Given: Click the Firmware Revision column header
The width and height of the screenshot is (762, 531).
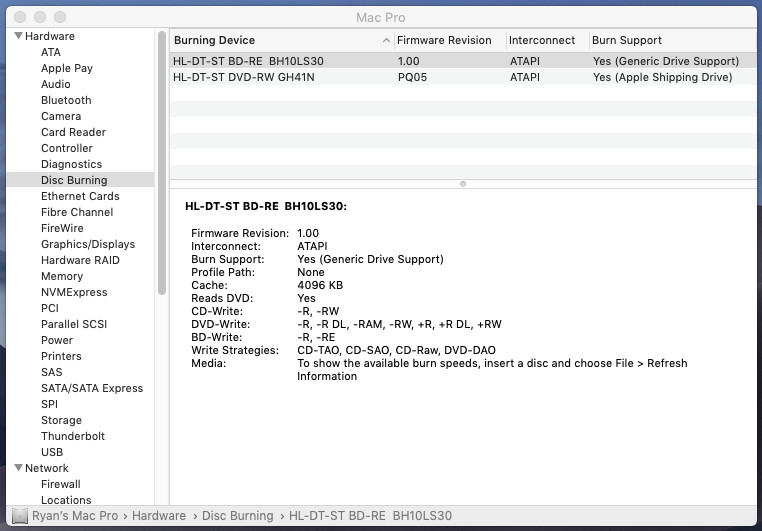Looking at the screenshot, I should pyautogui.click(x=444, y=40).
